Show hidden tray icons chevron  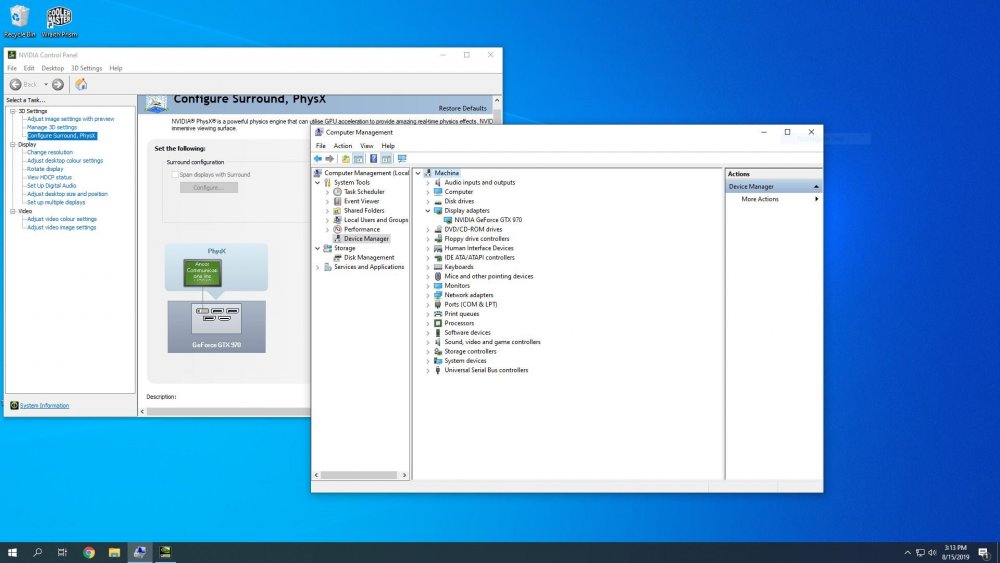point(907,552)
